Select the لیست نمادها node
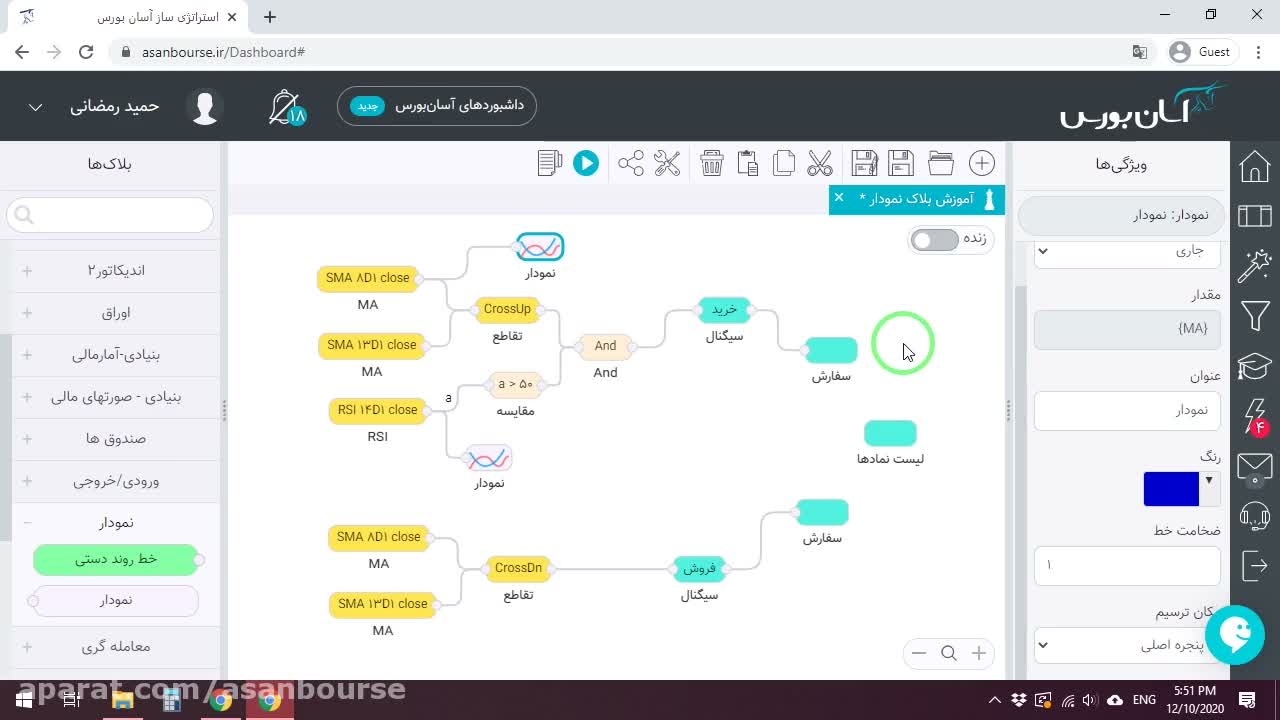This screenshot has width=1280, height=720. (x=890, y=433)
